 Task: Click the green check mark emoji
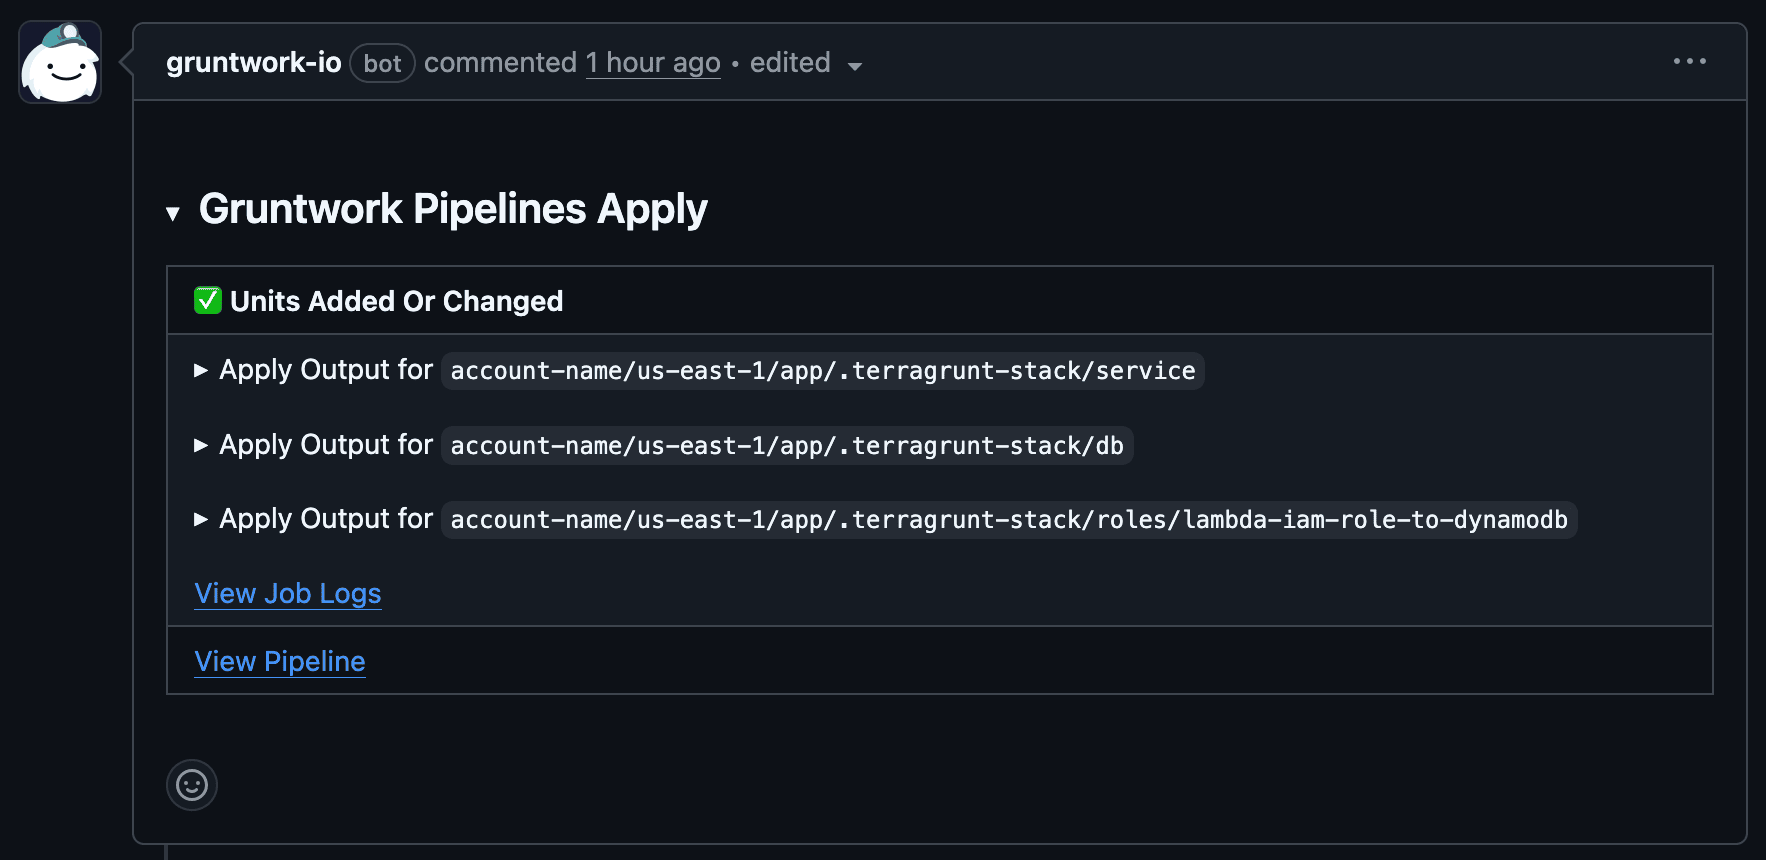pos(208,300)
